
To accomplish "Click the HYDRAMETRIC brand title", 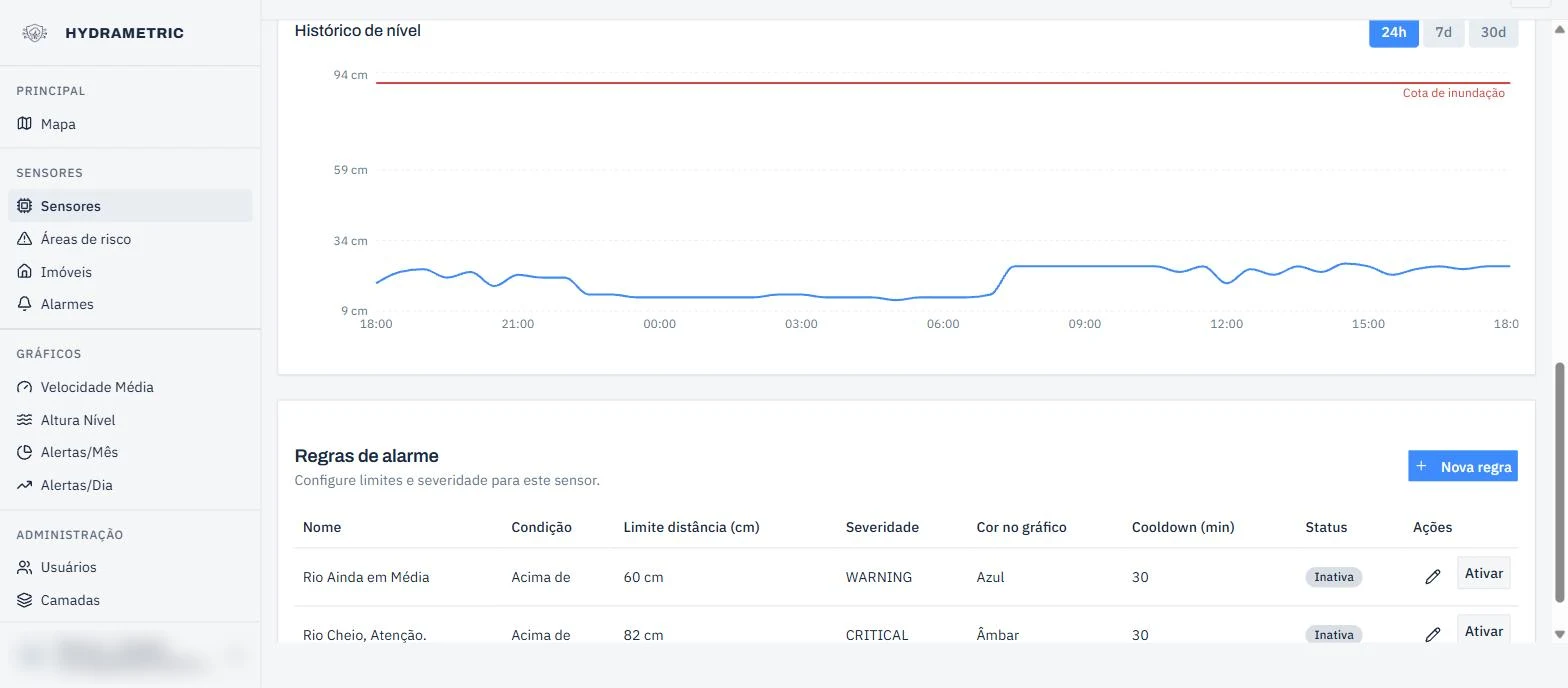I will tap(125, 33).
